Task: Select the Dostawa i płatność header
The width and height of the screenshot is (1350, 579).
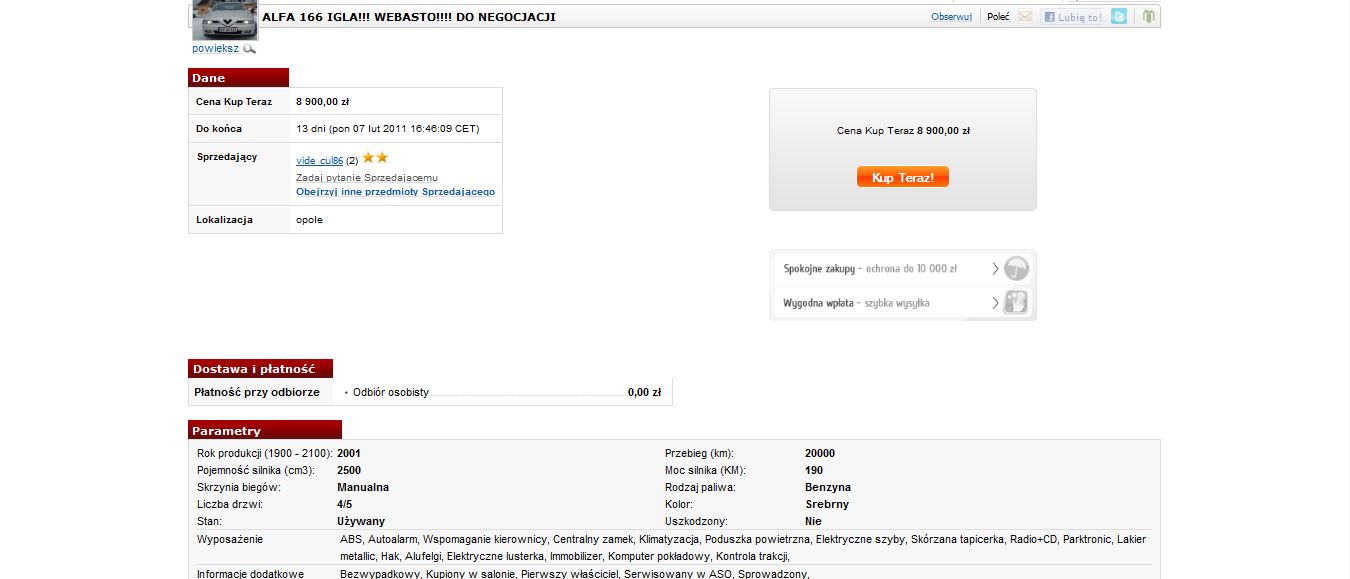Action: (260, 369)
